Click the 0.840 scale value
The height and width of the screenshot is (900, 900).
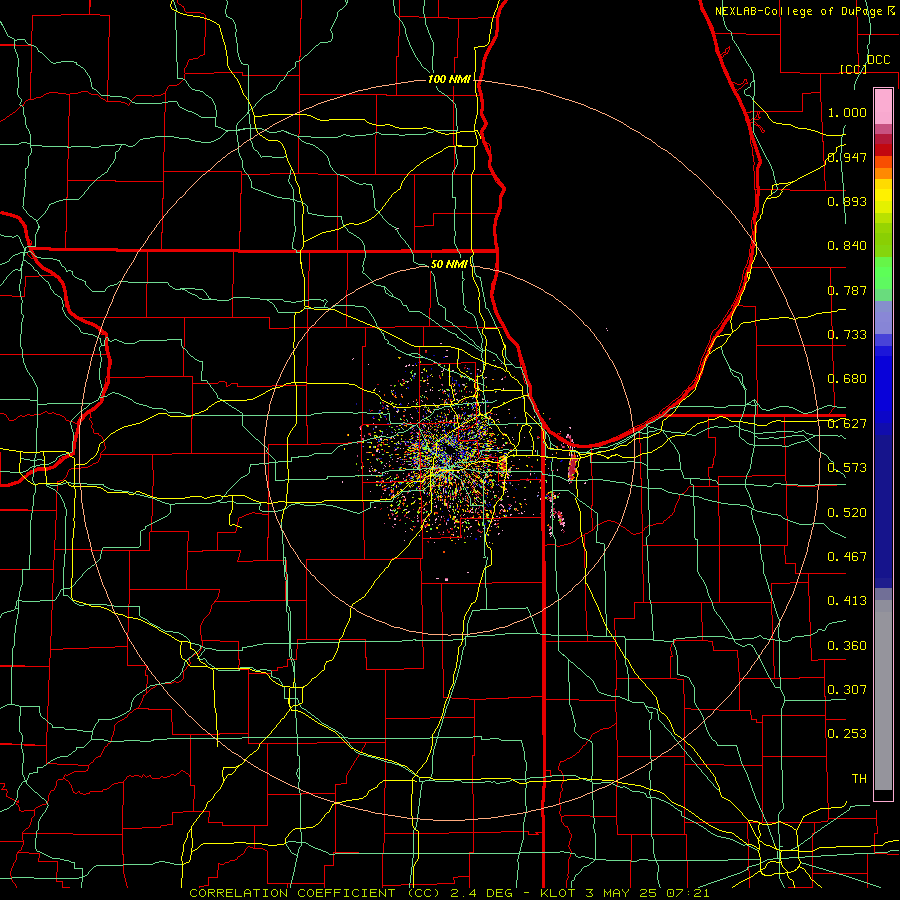(x=847, y=246)
